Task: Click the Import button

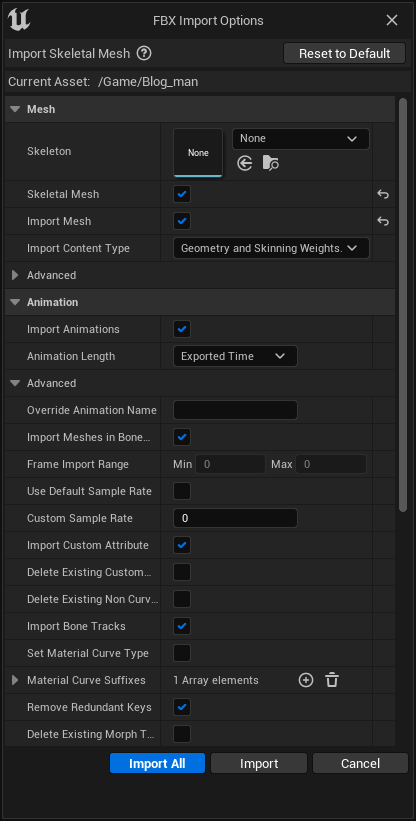Action: [x=259, y=763]
